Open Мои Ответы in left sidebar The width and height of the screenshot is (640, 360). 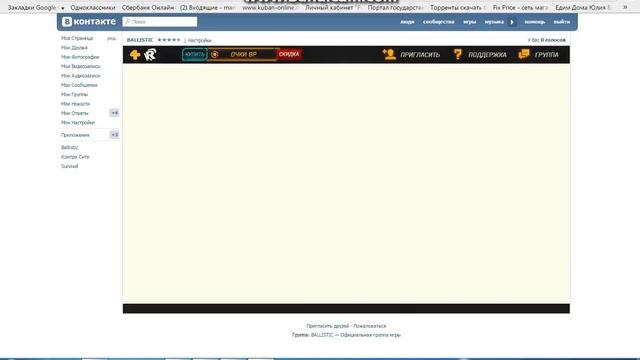[75, 113]
